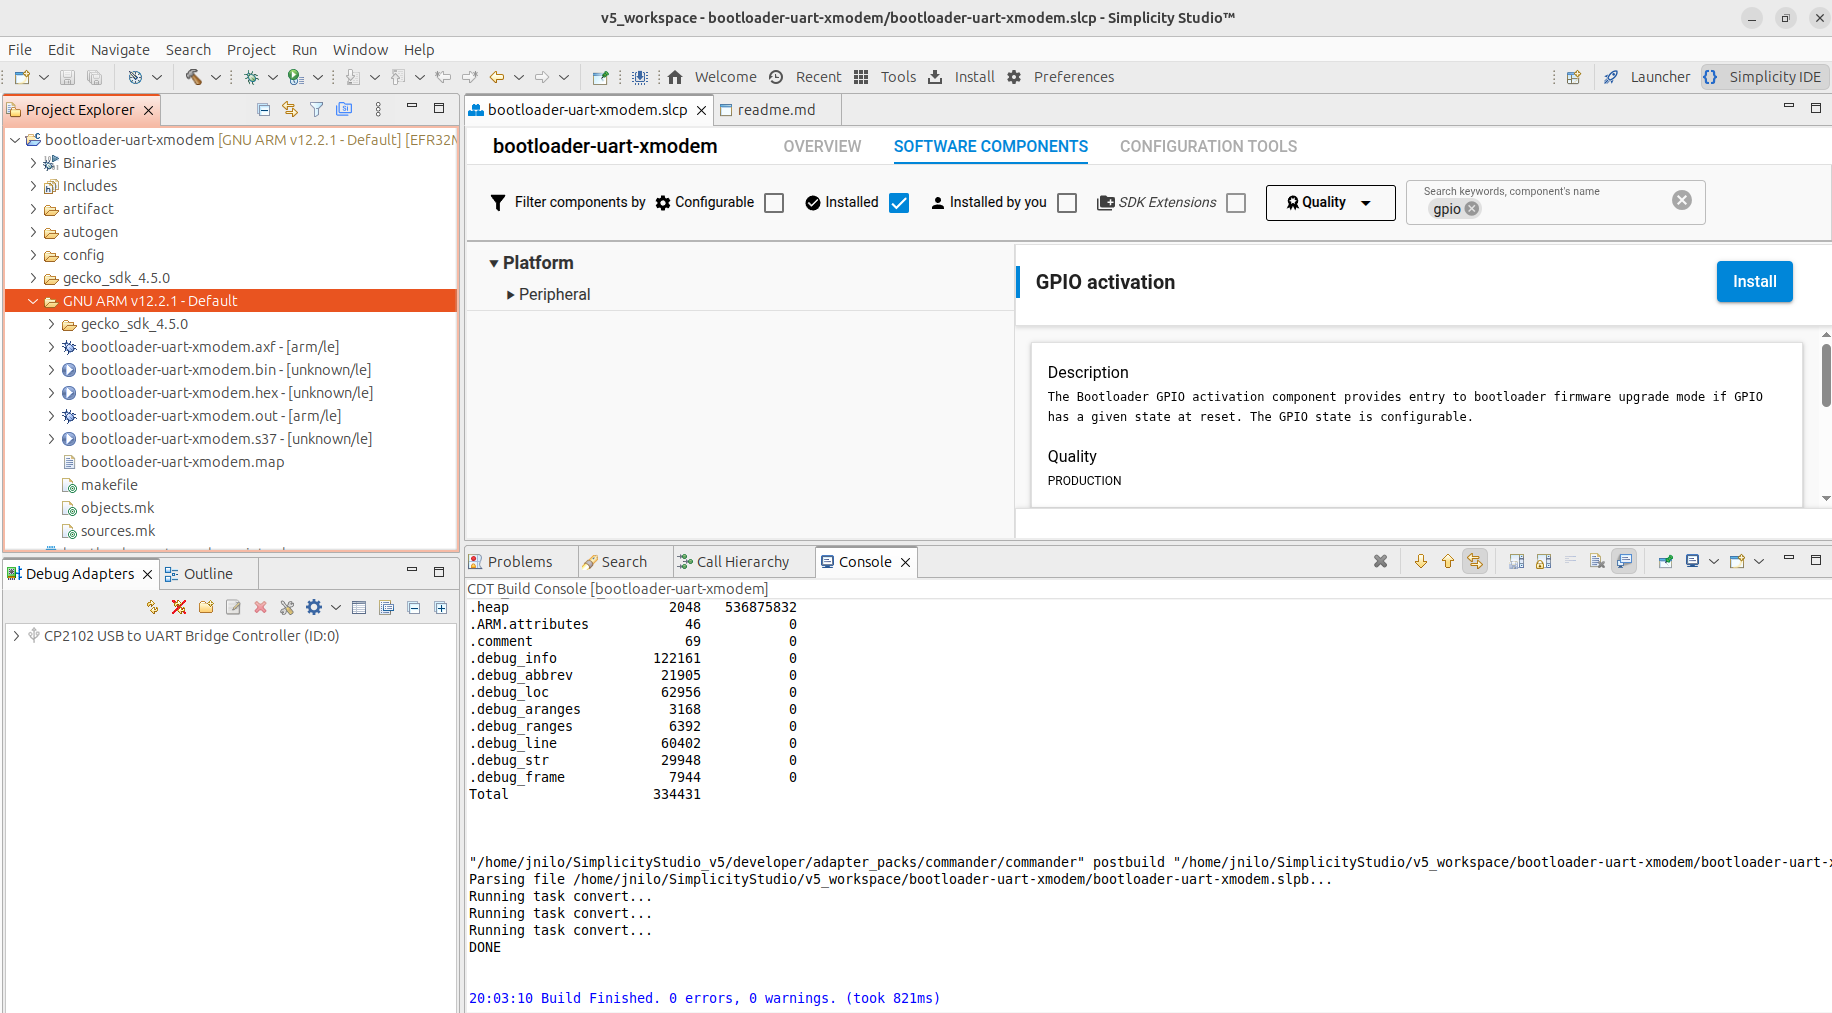Click Link with Editor arrows in Project Explorer

tap(290, 109)
